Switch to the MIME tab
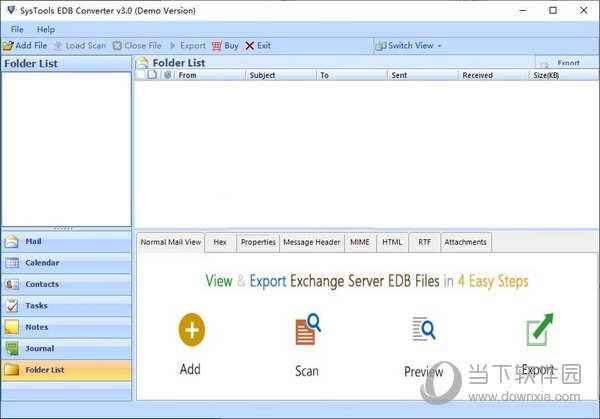The image size is (600, 419). tap(360, 242)
